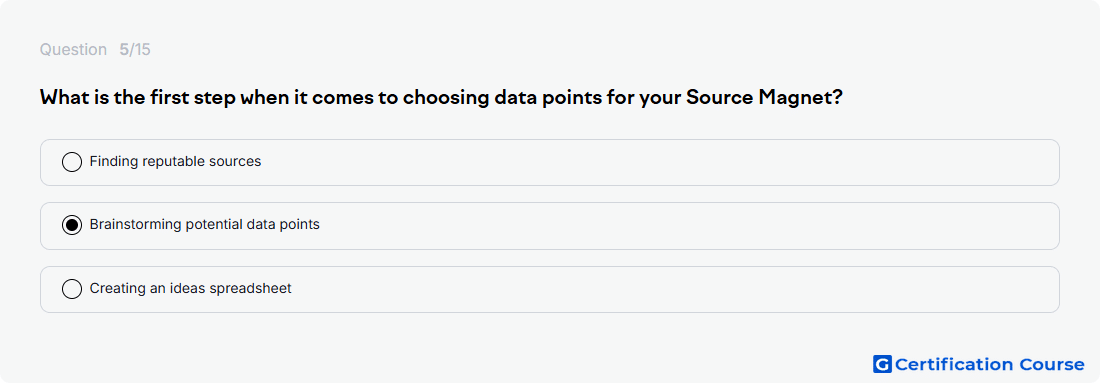Click the selected 'Brainstorming potential data points' radio button
1100x383 pixels.
(x=72, y=225)
